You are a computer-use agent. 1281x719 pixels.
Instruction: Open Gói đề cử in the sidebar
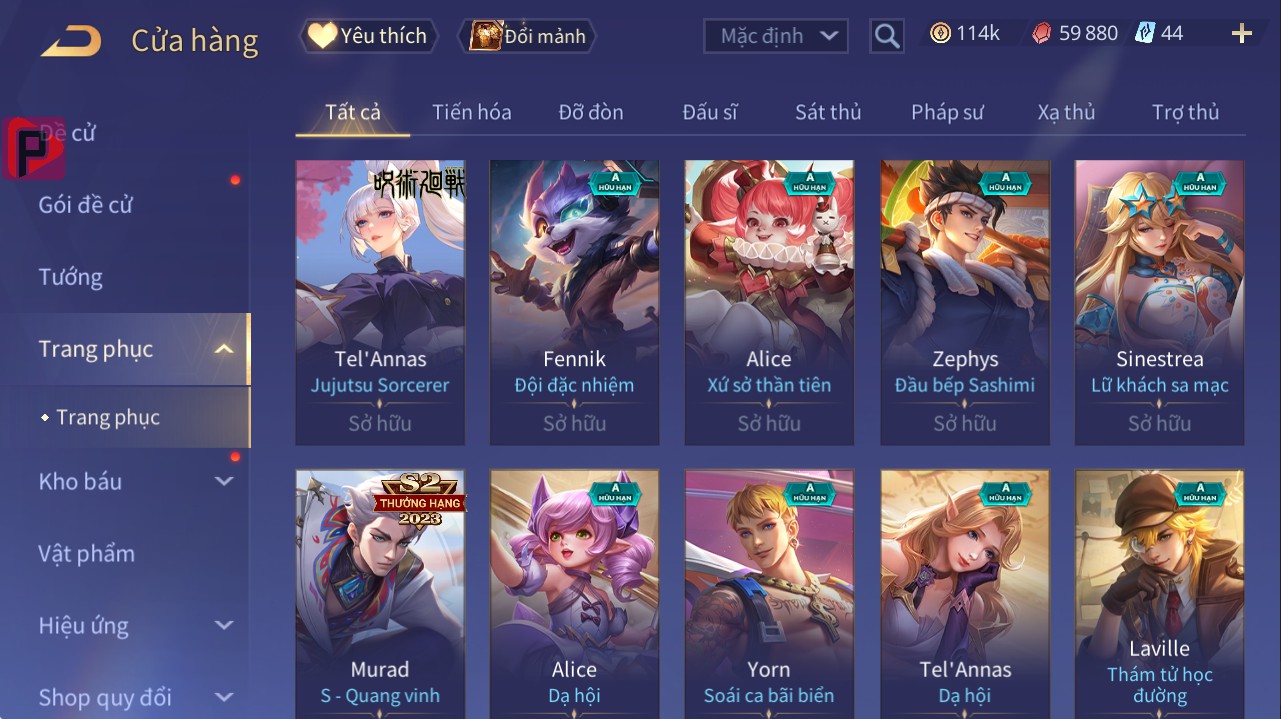coord(85,205)
